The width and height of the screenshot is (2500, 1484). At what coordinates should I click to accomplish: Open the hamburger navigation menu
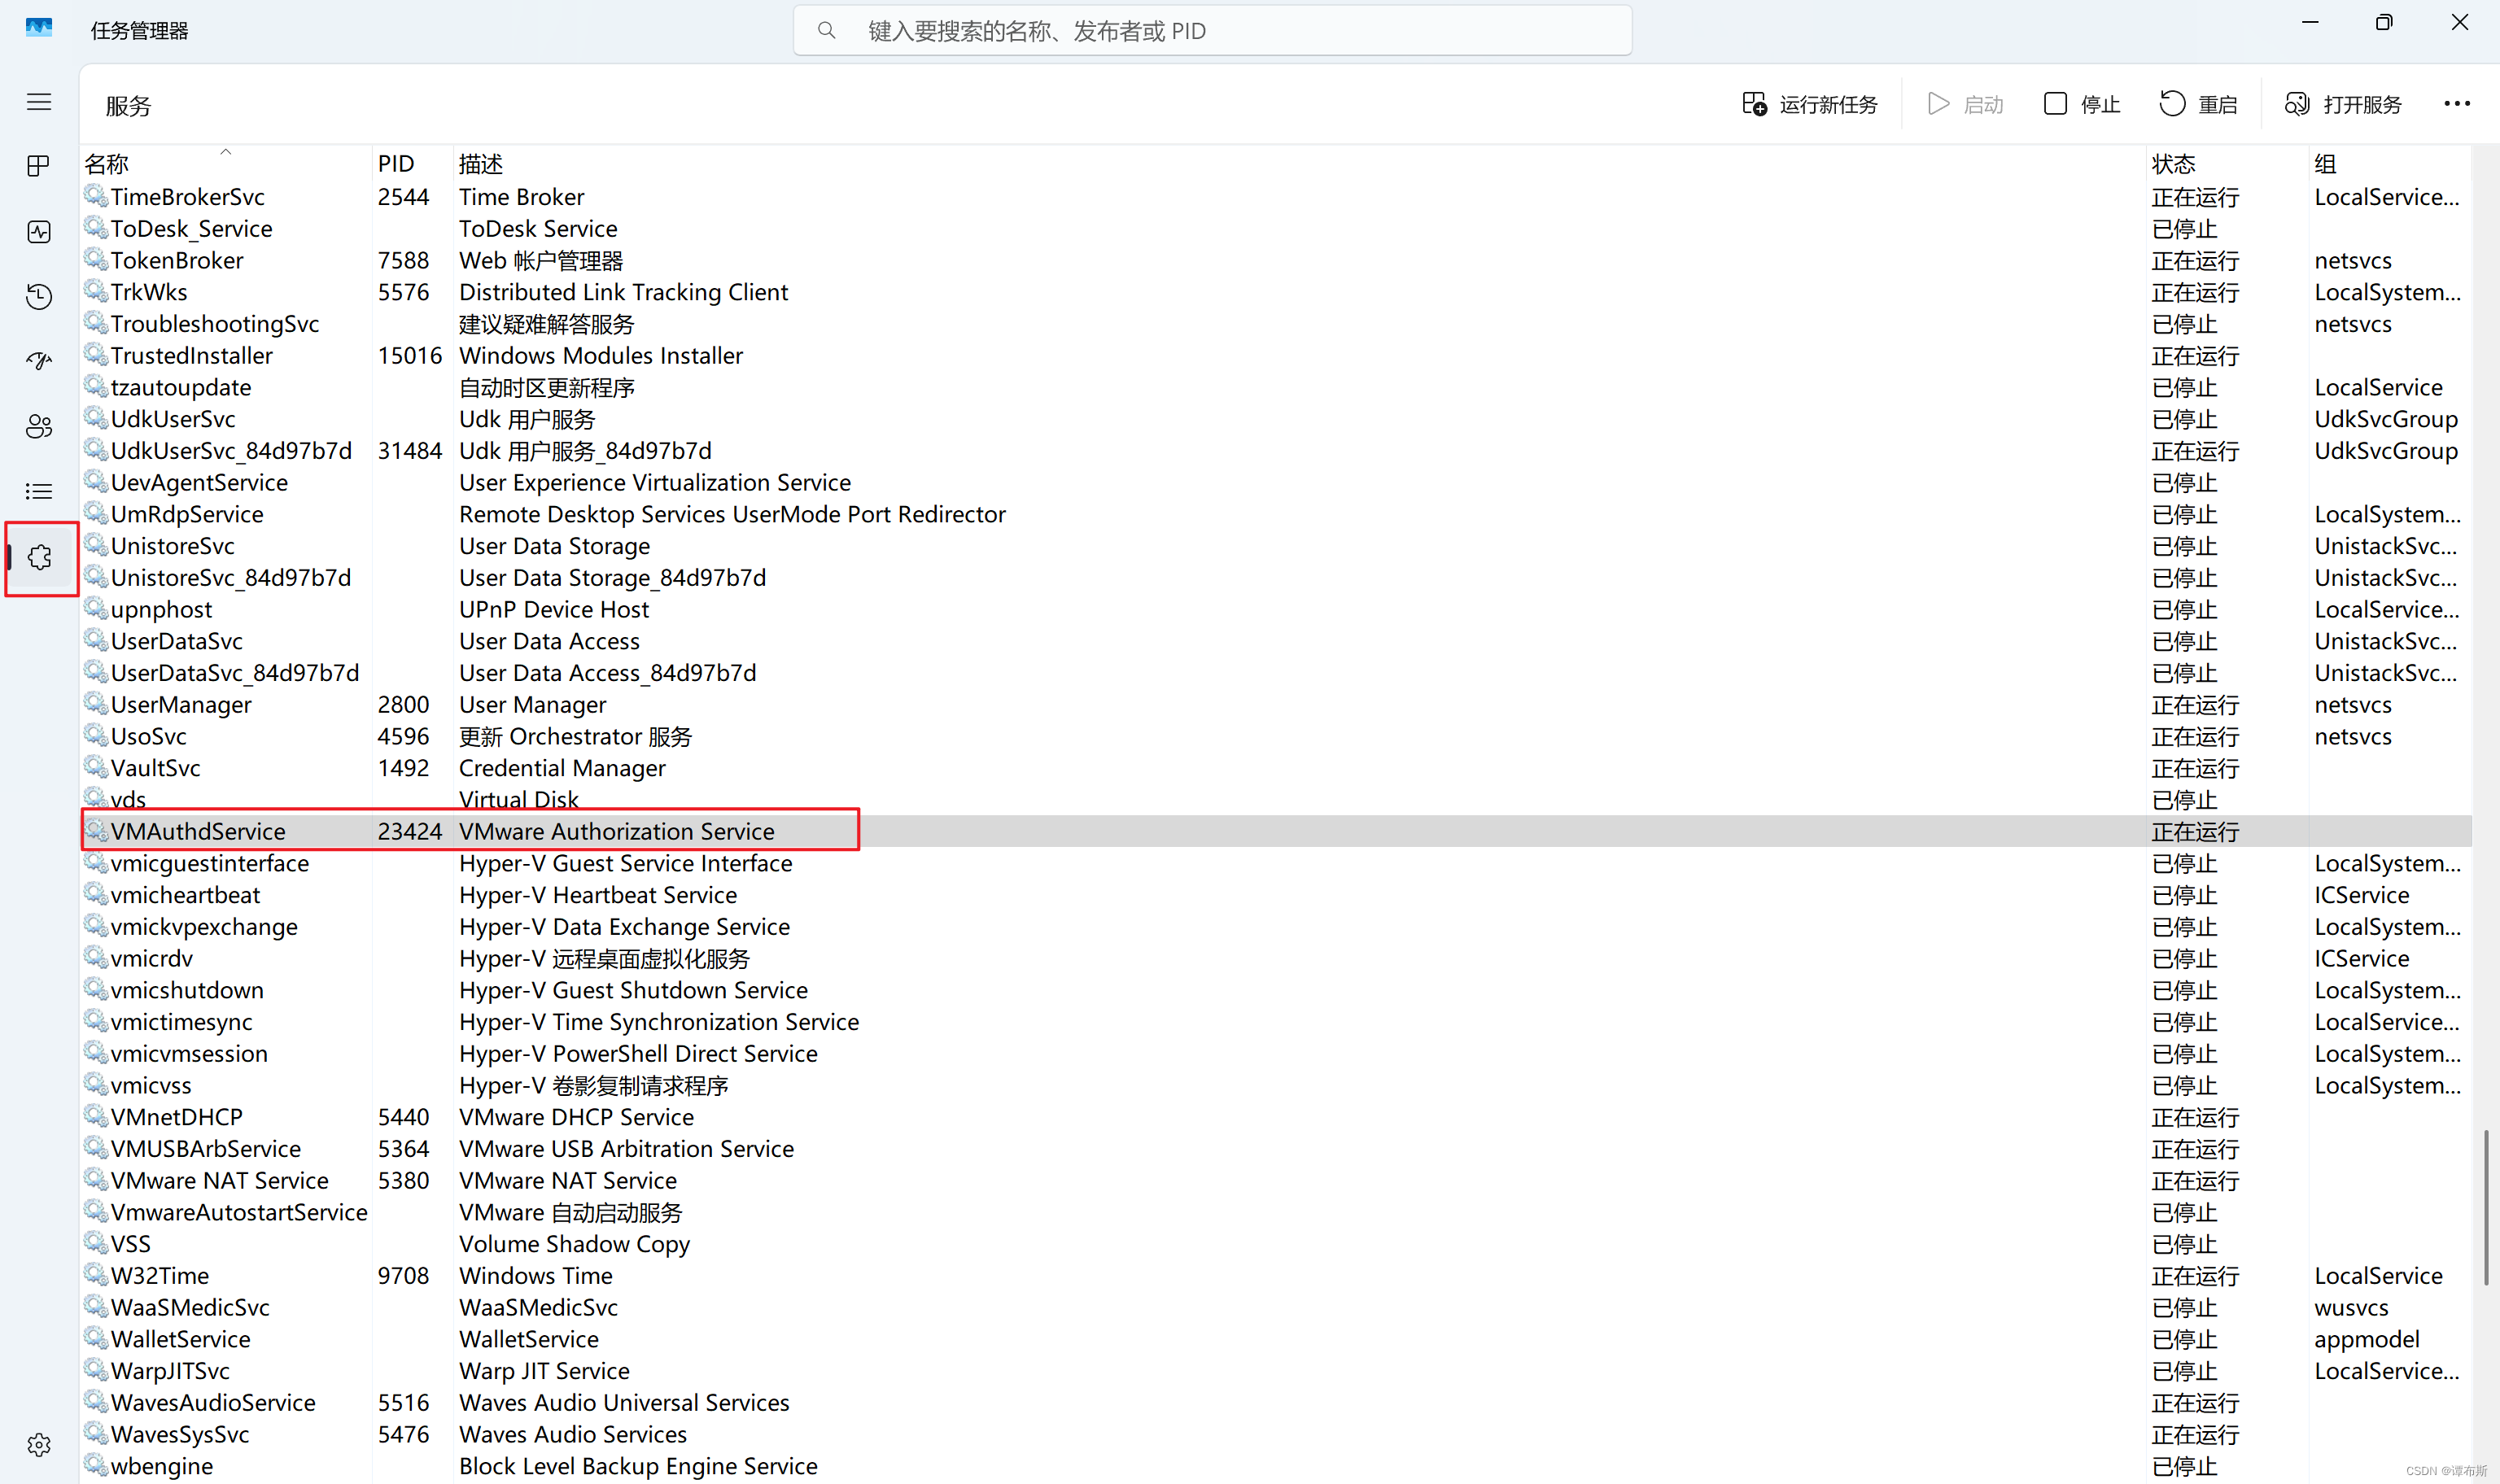pyautogui.click(x=39, y=102)
